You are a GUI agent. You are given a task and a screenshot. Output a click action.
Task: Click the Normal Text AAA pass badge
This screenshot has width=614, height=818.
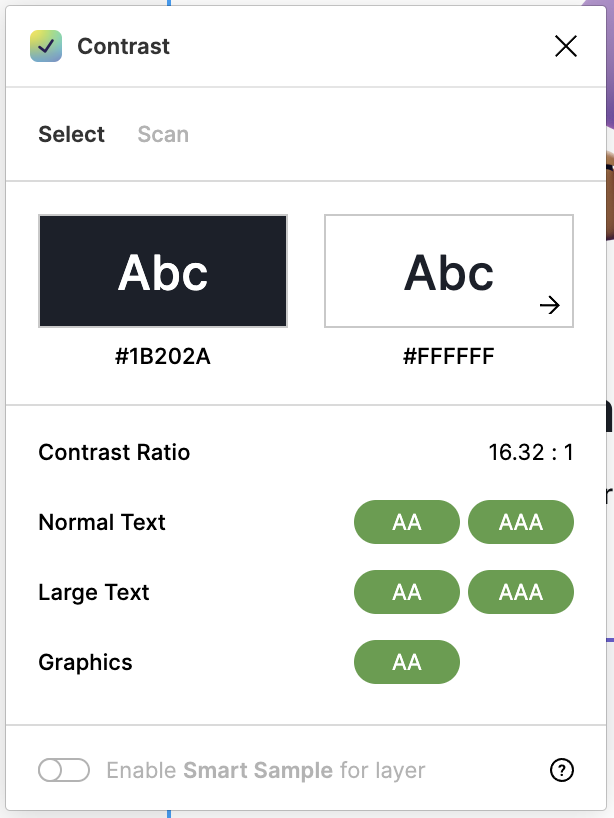521,522
